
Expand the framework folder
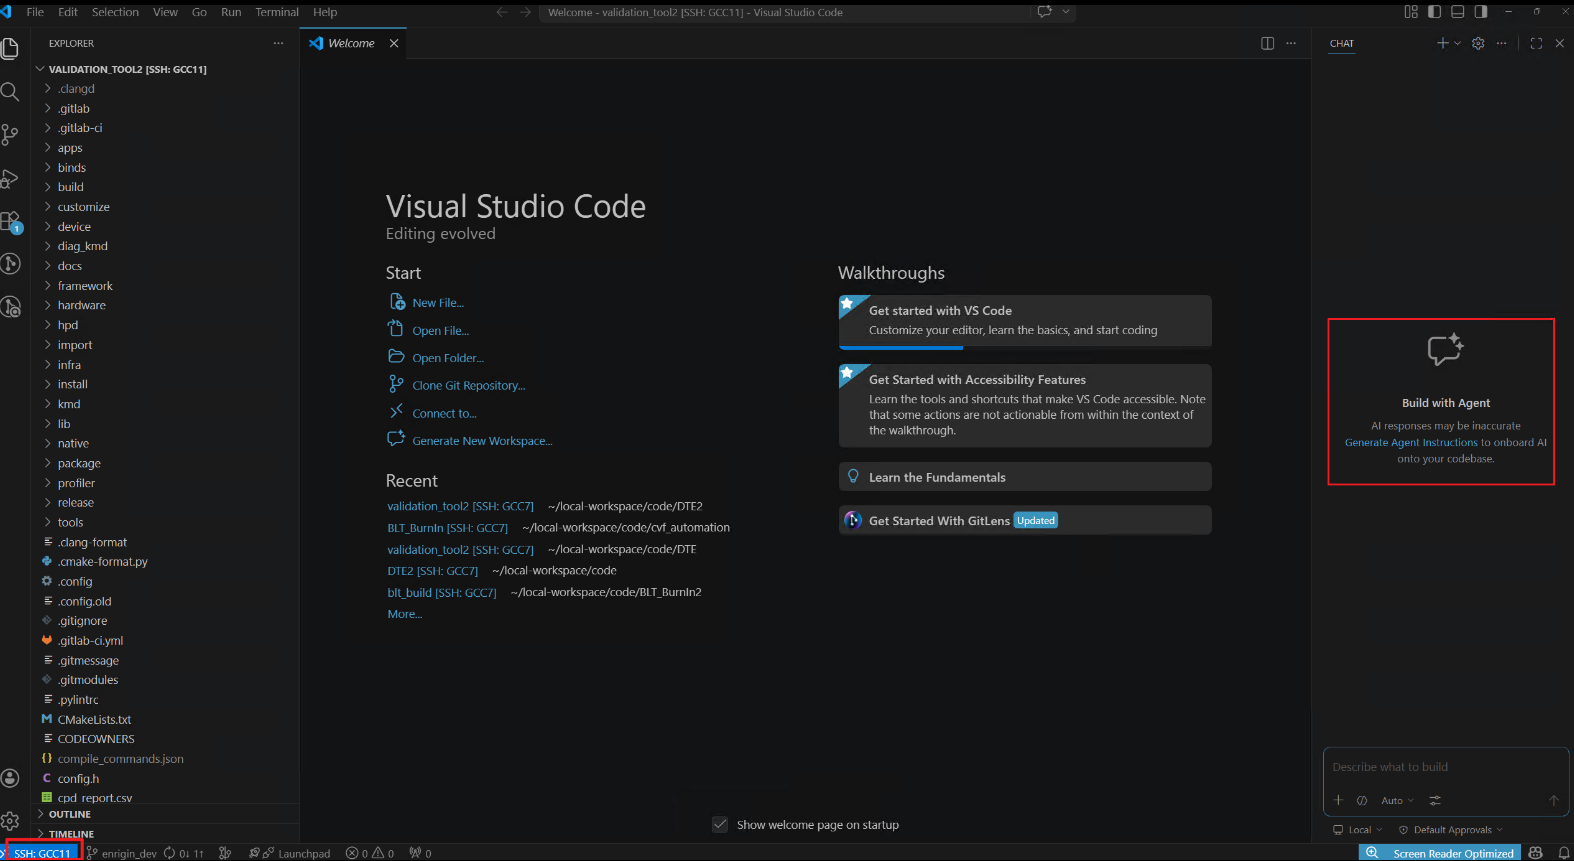point(165,285)
